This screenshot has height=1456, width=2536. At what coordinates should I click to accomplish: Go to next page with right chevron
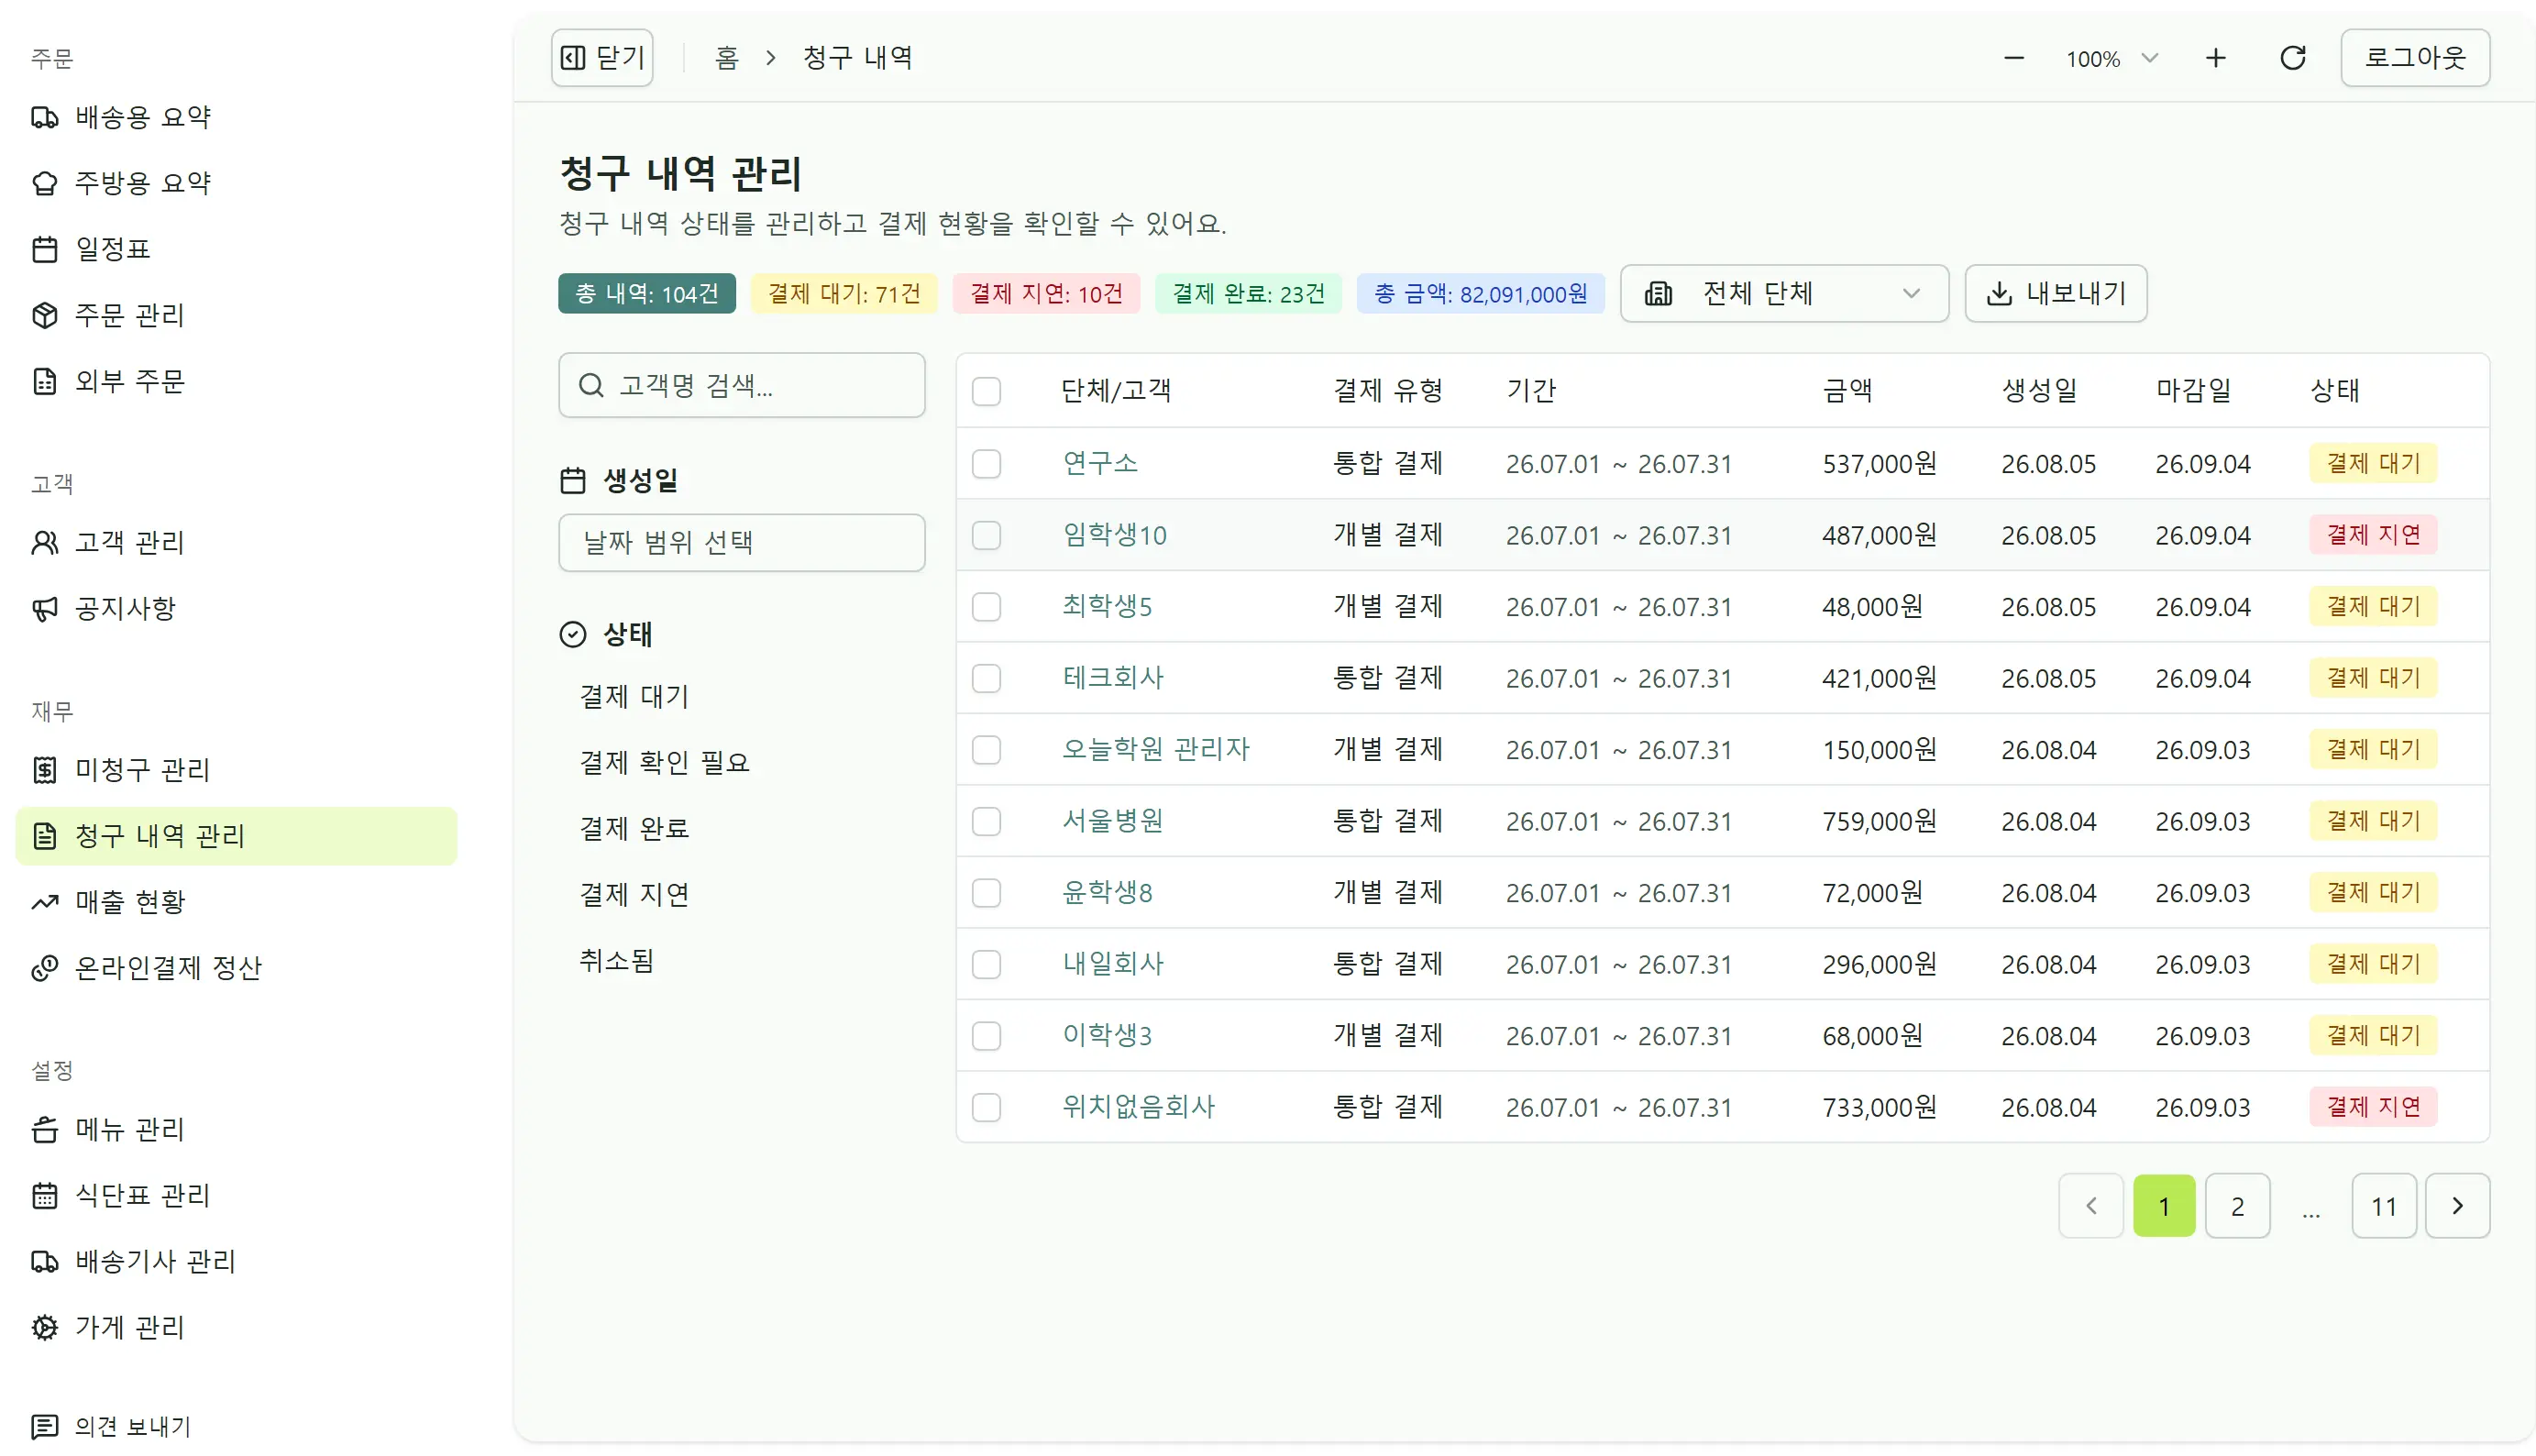pyautogui.click(x=2457, y=1206)
